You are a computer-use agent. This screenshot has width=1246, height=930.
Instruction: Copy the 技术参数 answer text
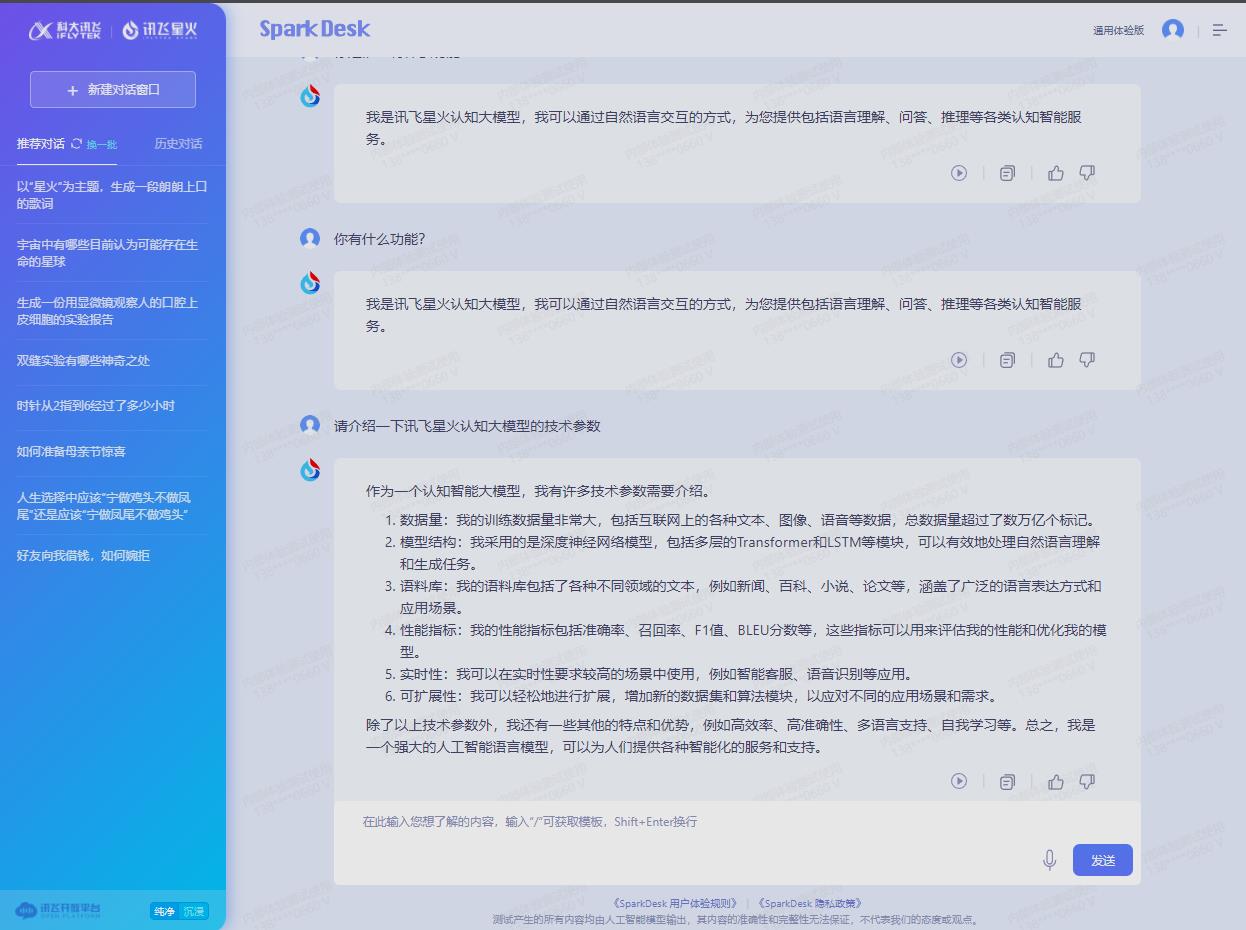point(1007,781)
